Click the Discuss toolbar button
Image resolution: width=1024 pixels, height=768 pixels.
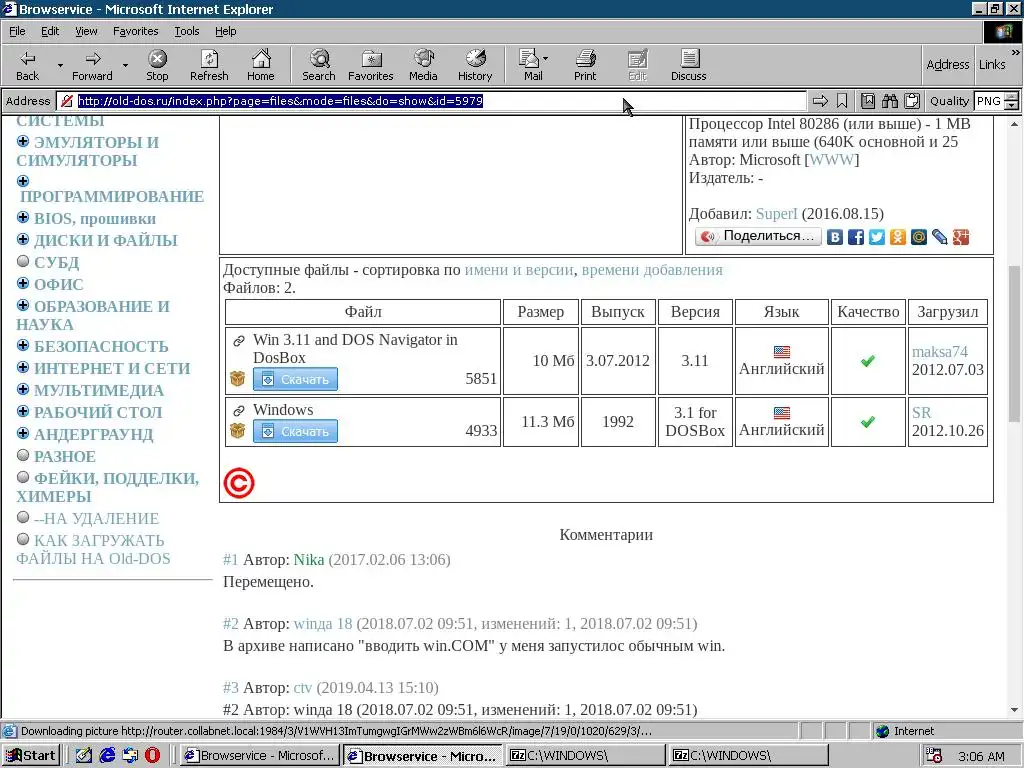tap(688, 65)
